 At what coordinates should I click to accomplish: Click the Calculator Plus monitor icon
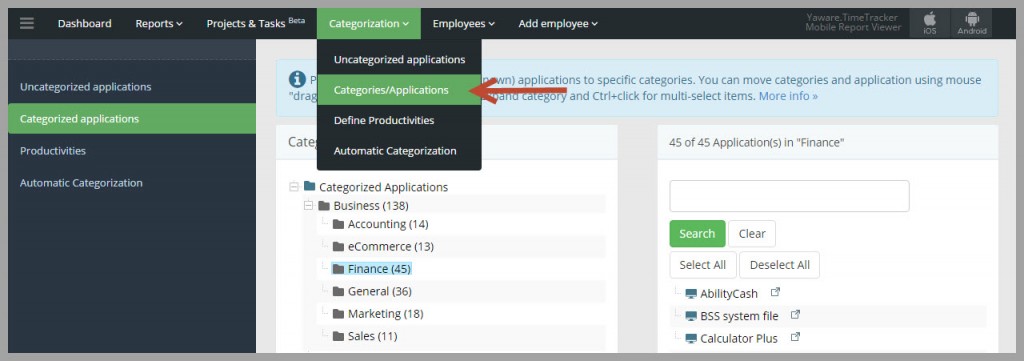click(691, 339)
